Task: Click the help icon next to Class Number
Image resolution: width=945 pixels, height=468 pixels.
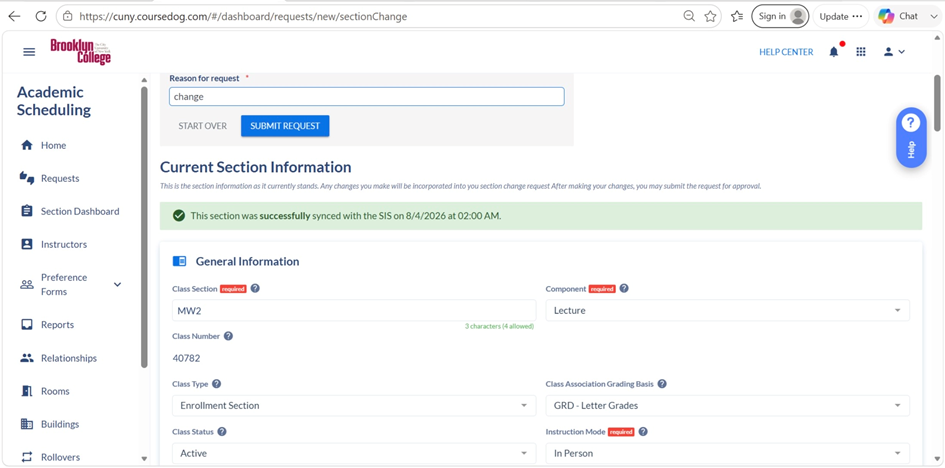Action: [x=228, y=336]
